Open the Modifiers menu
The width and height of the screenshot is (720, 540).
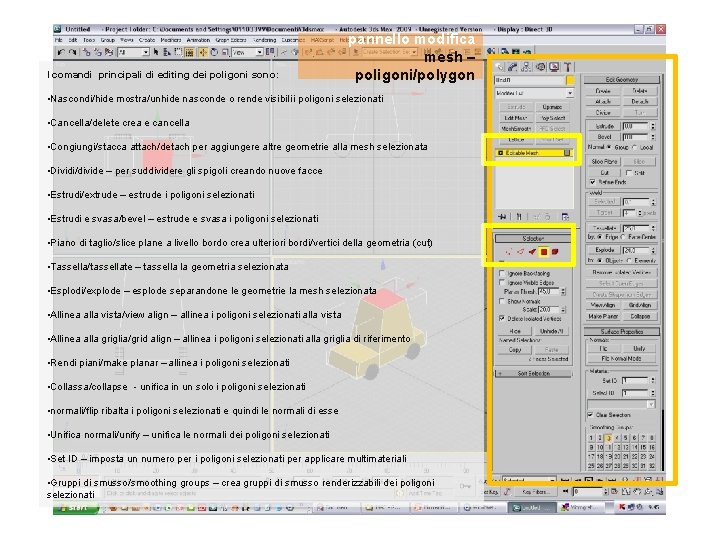click(x=171, y=40)
